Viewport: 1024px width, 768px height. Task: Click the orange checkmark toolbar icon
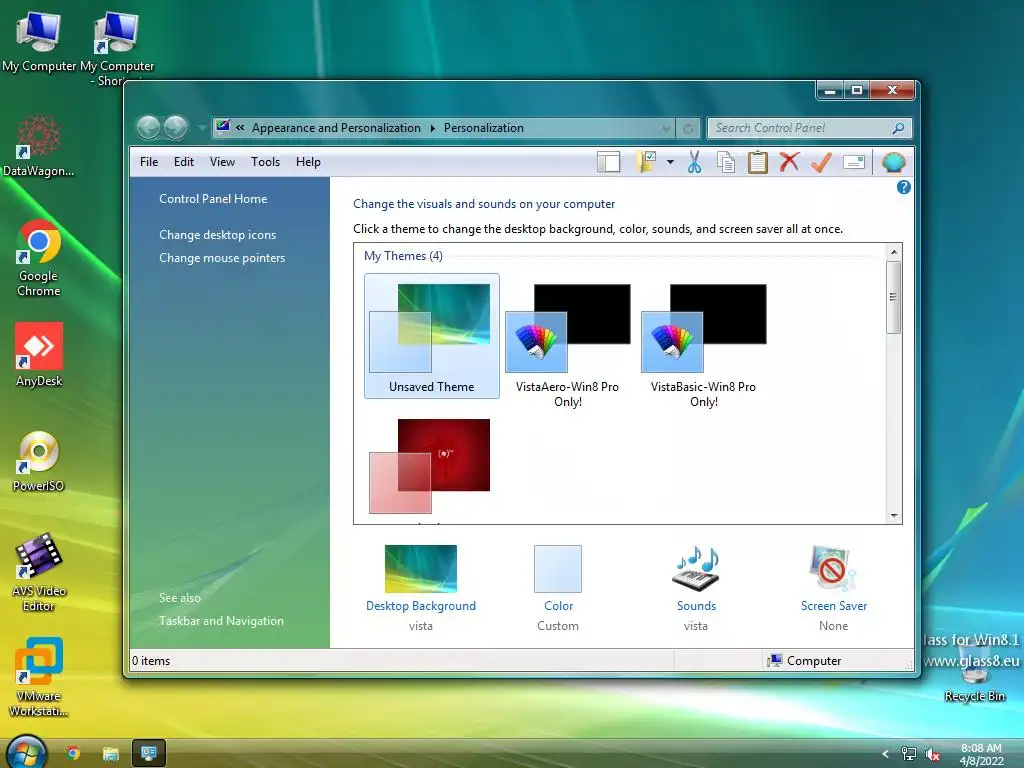[821, 162]
